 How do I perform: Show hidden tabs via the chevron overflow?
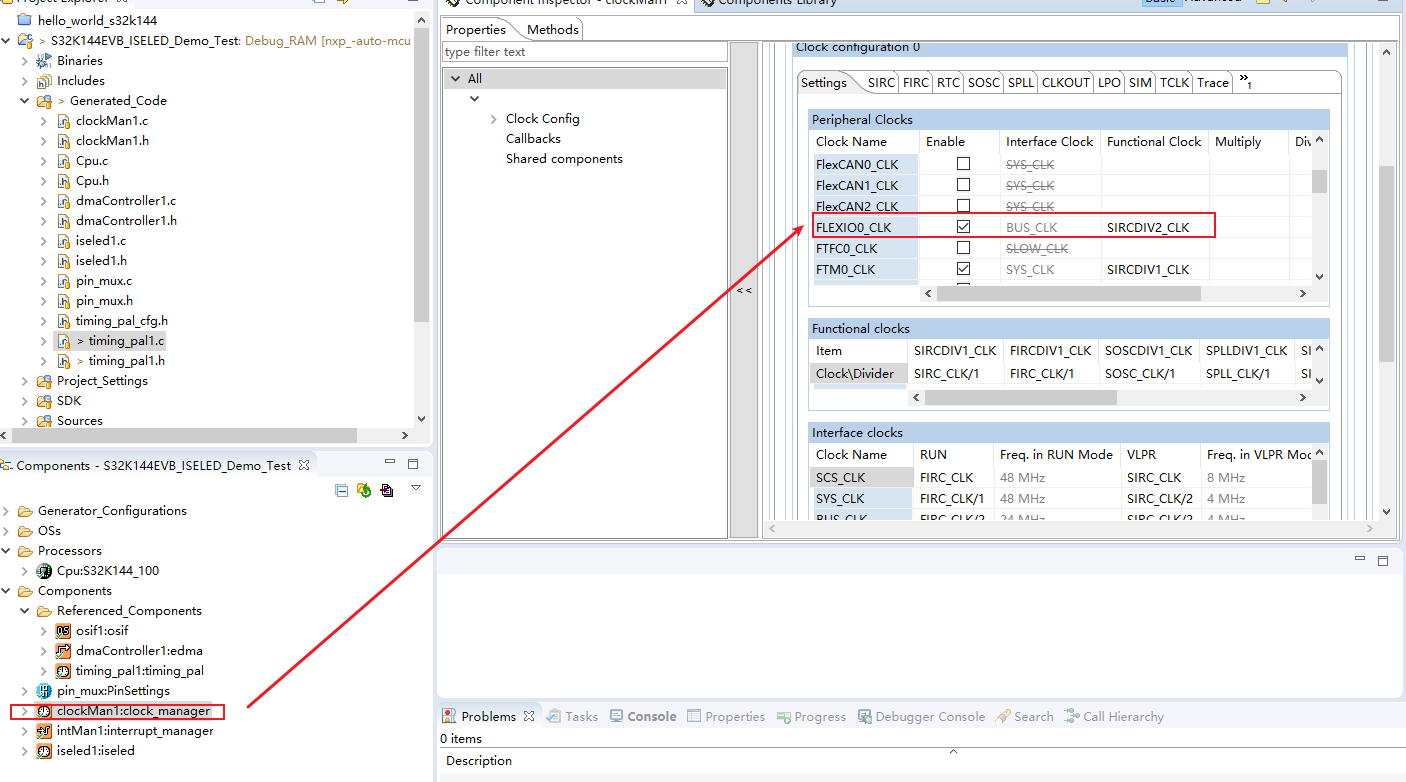(x=1246, y=81)
